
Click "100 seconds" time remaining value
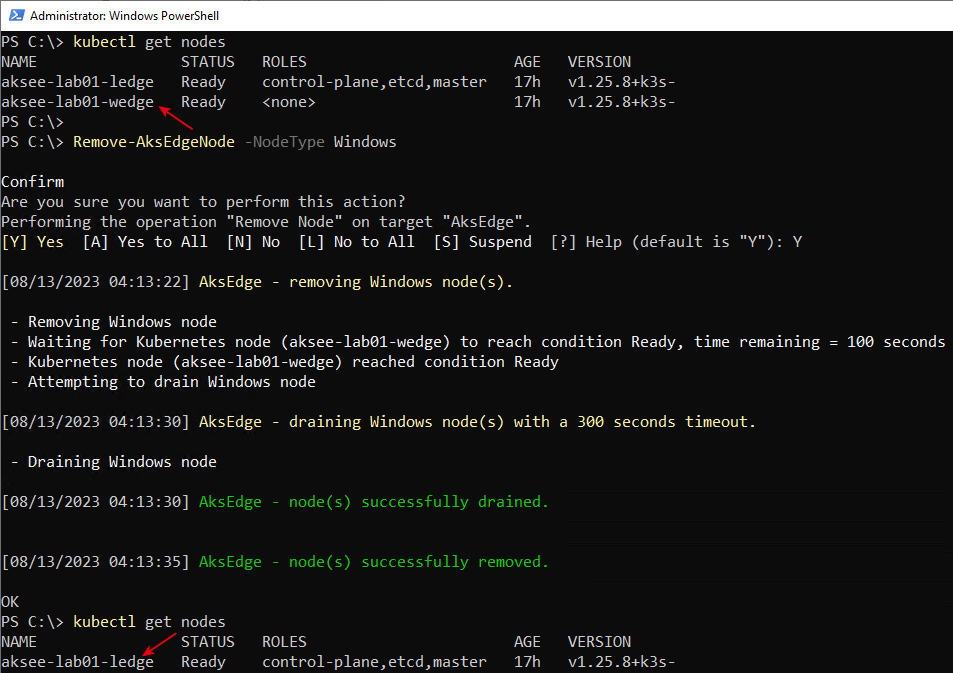pos(896,342)
